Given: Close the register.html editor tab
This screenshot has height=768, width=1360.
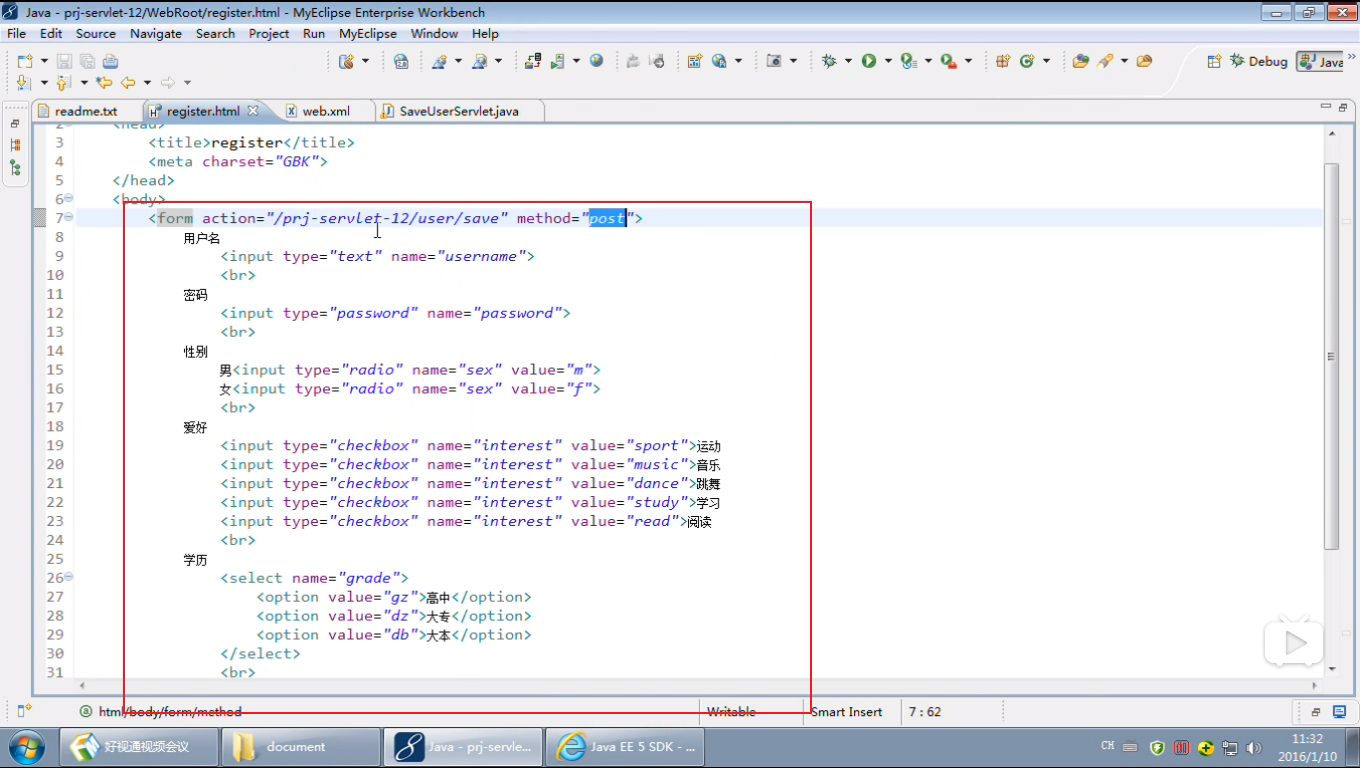Looking at the screenshot, I should pyautogui.click(x=253, y=110).
